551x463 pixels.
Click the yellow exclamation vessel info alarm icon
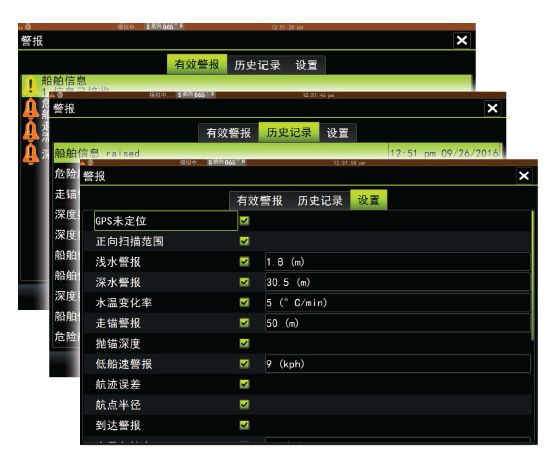tap(31, 86)
